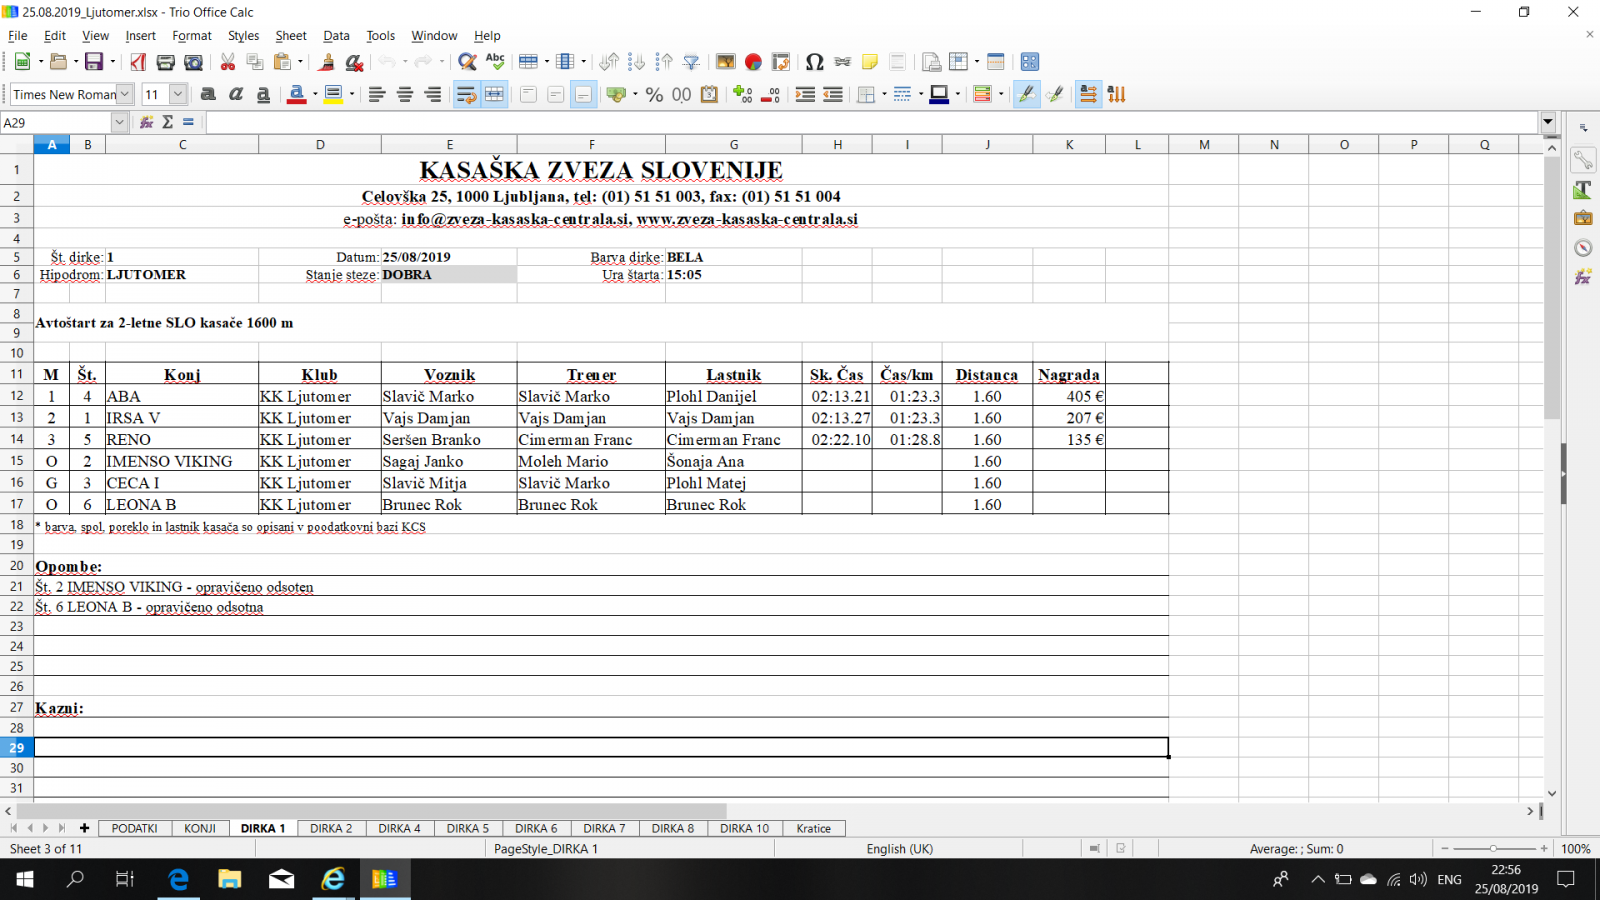1600x900 pixels.
Task: Open the Format menu
Action: pyautogui.click(x=191, y=35)
